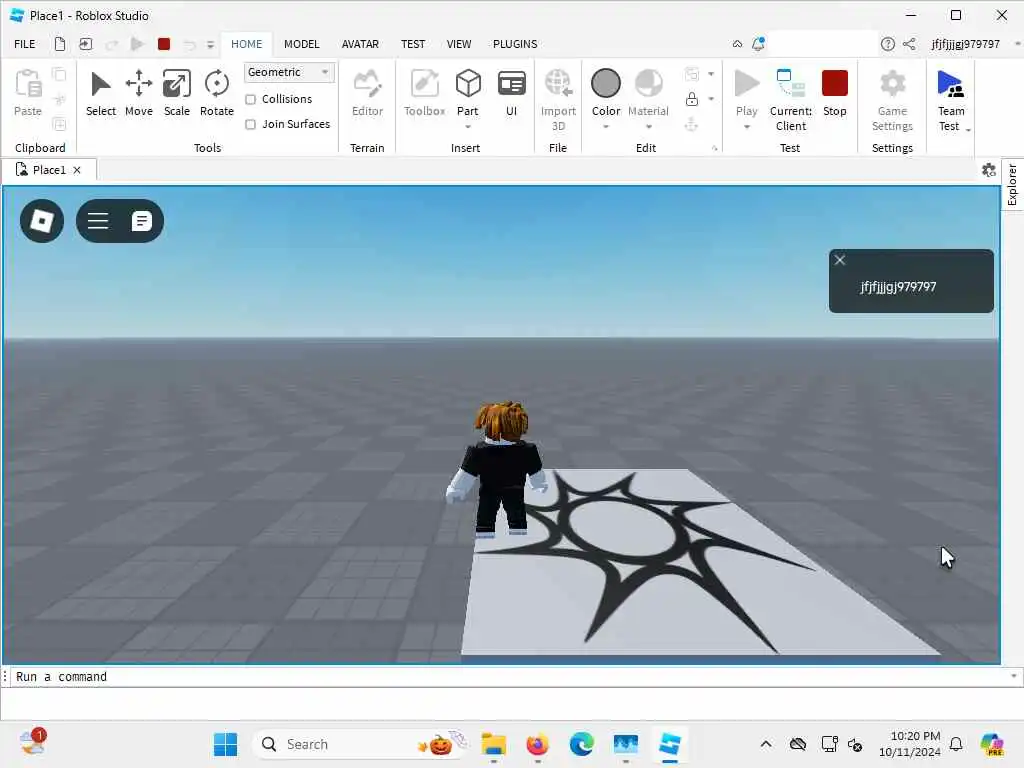Screen dimensions: 1024x768
Task: Open the account jfjfjjjgj979797 dropdown
Action: (1017, 44)
